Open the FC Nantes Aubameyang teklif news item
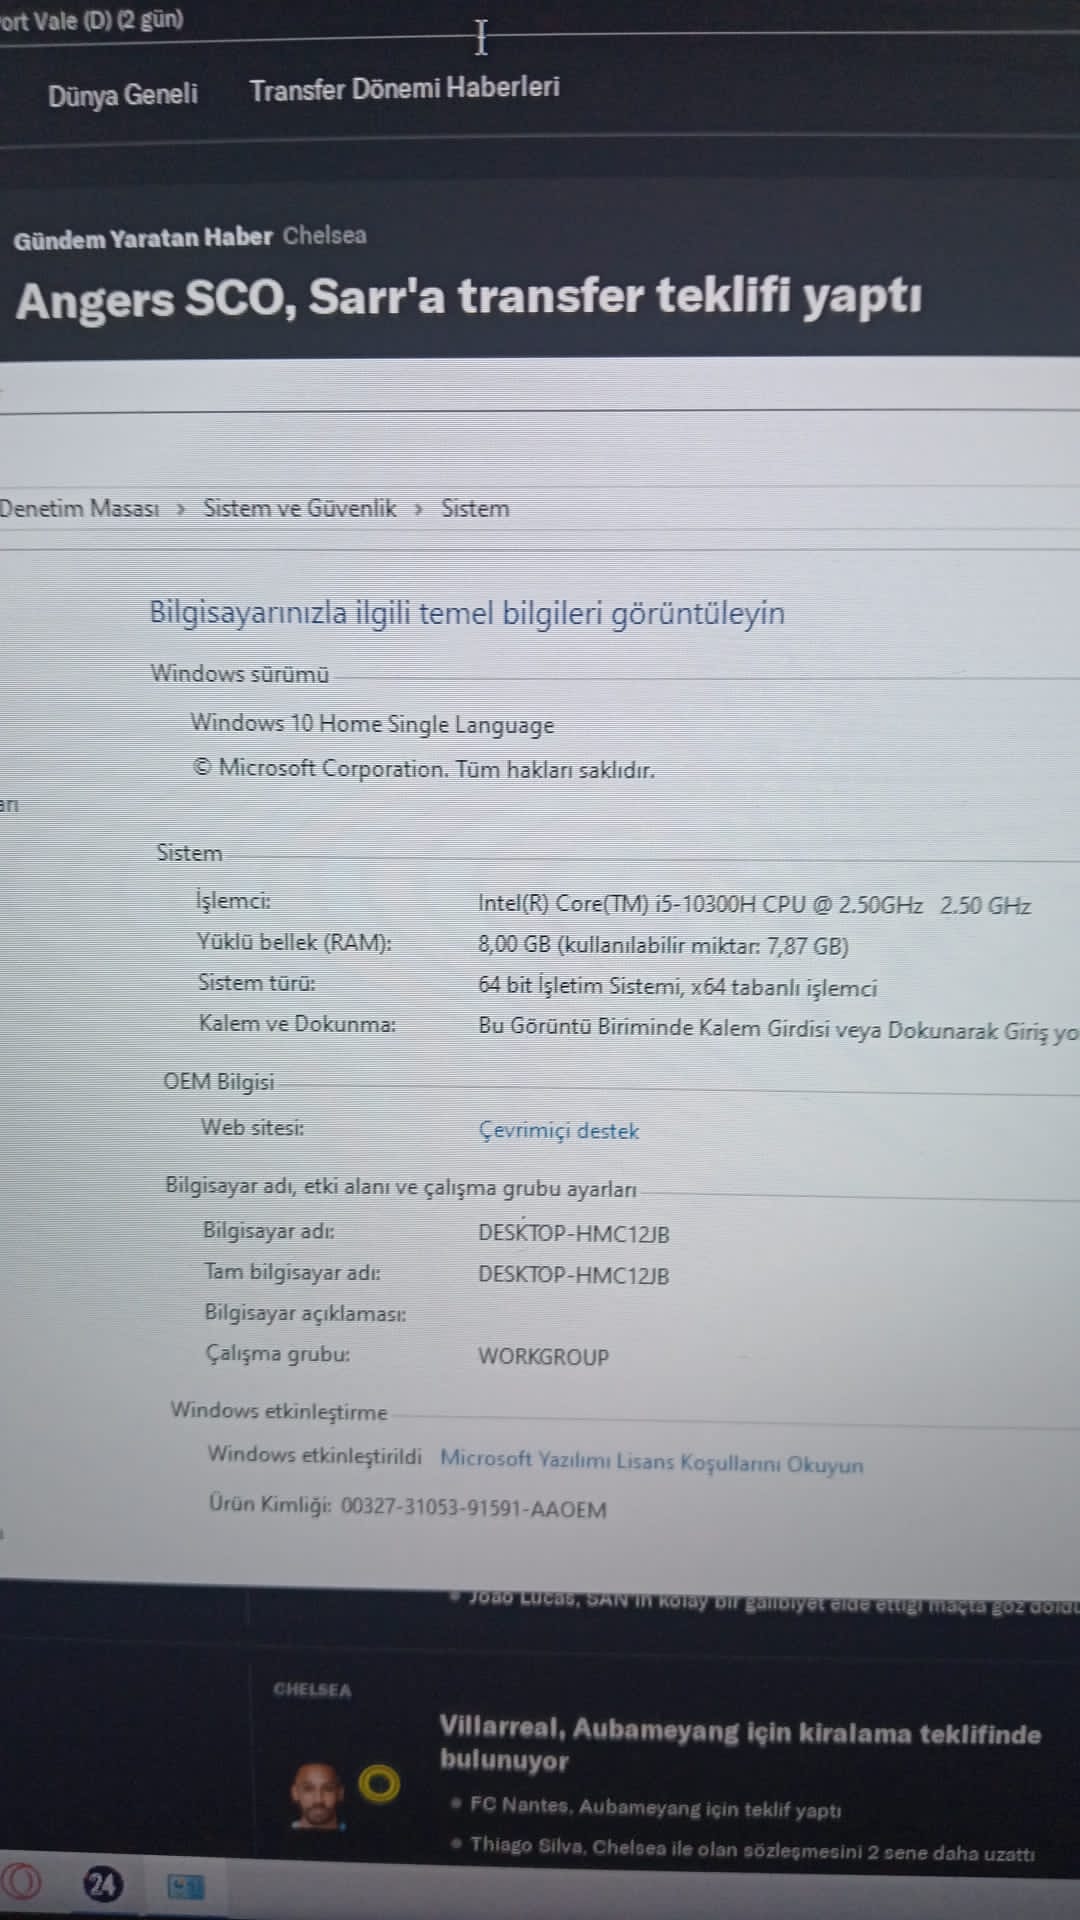 pyautogui.click(x=656, y=1808)
